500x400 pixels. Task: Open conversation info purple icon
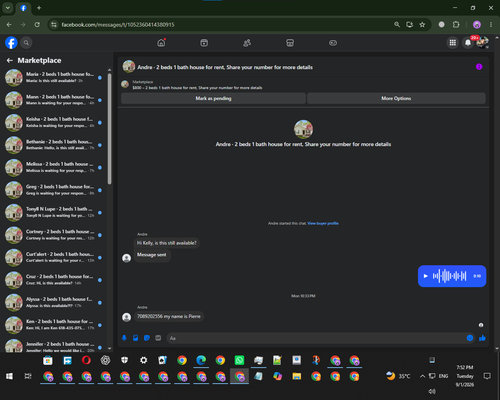[479, 67]
